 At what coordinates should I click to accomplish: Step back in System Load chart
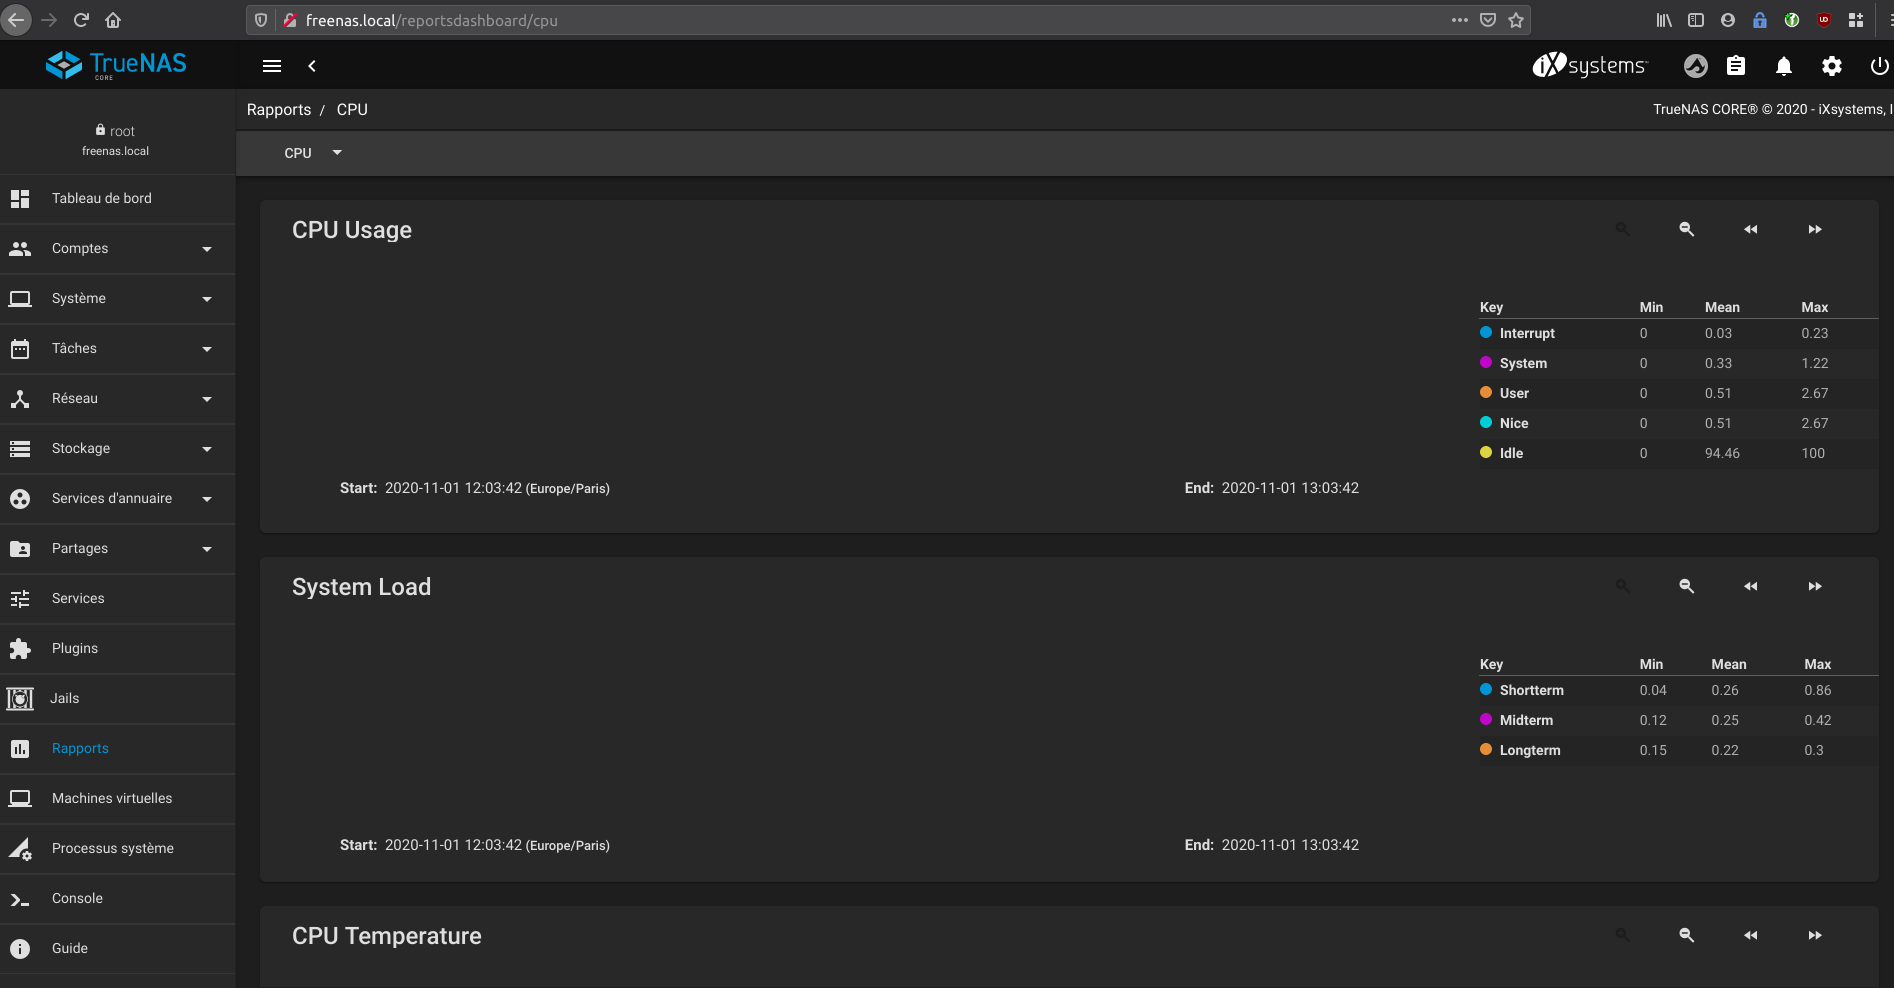coord(1751,586)
